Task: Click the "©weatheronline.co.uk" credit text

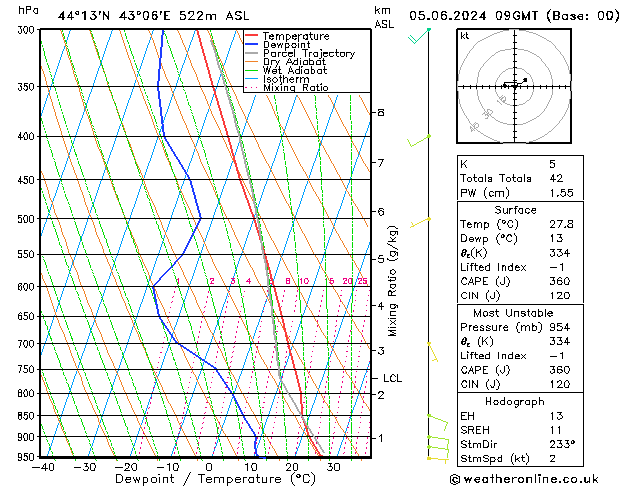Action: pyautogui.click(x=524, y=479)
